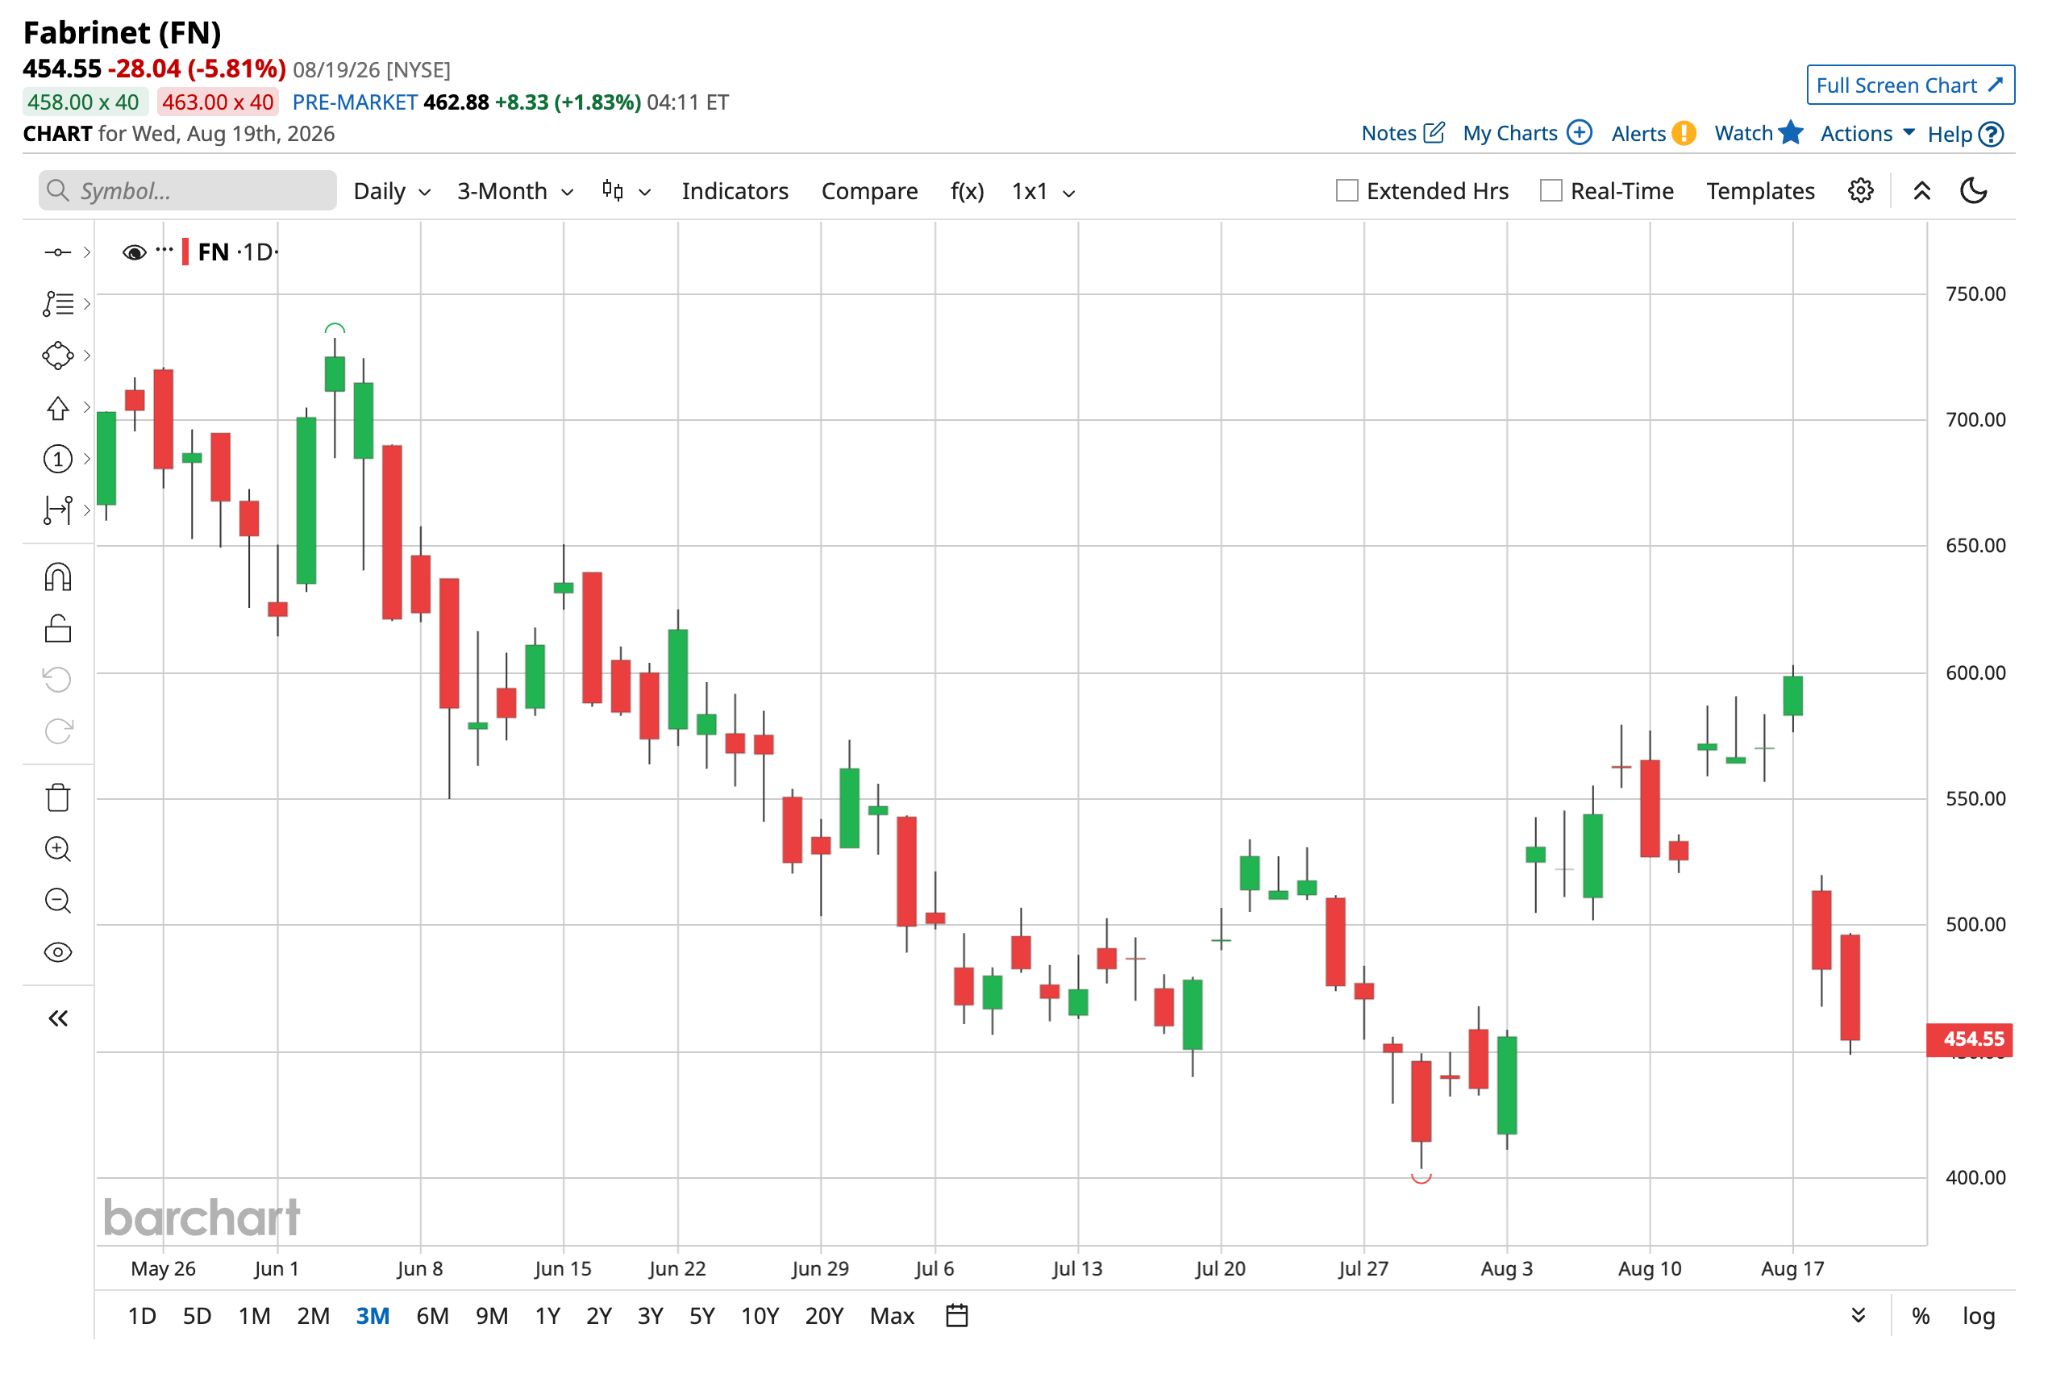Select the 6M time range
Screen dimensions: 2048x1382
tap(432, 1316)
